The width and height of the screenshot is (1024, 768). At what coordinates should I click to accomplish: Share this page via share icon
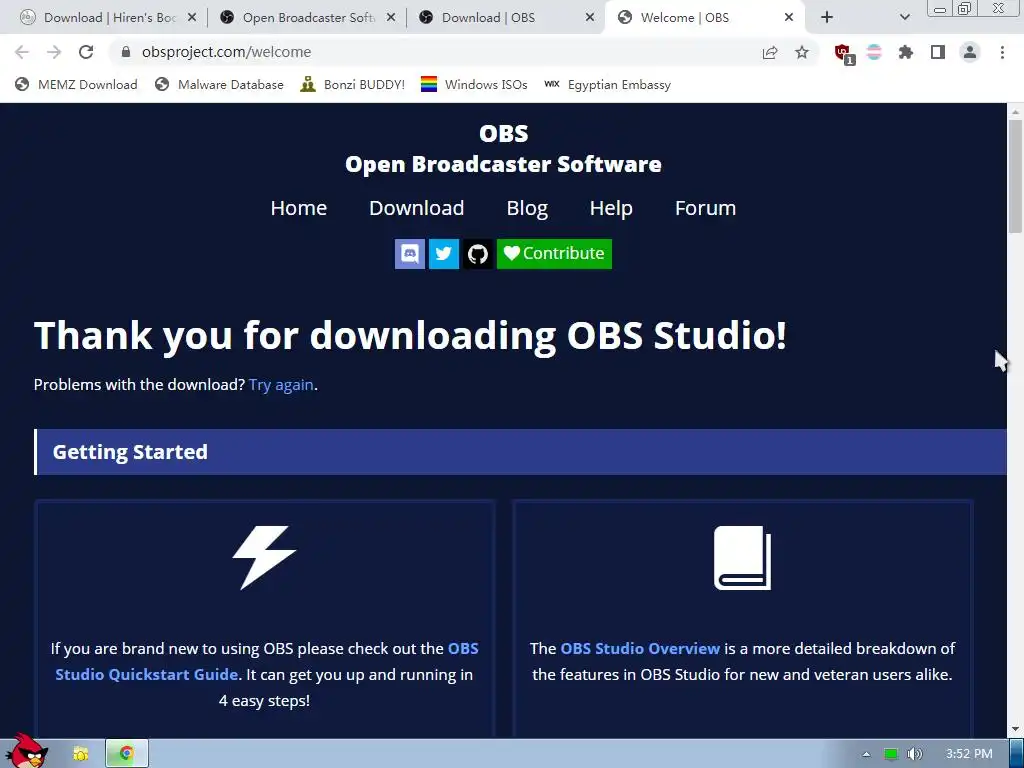tap(770, 52)
